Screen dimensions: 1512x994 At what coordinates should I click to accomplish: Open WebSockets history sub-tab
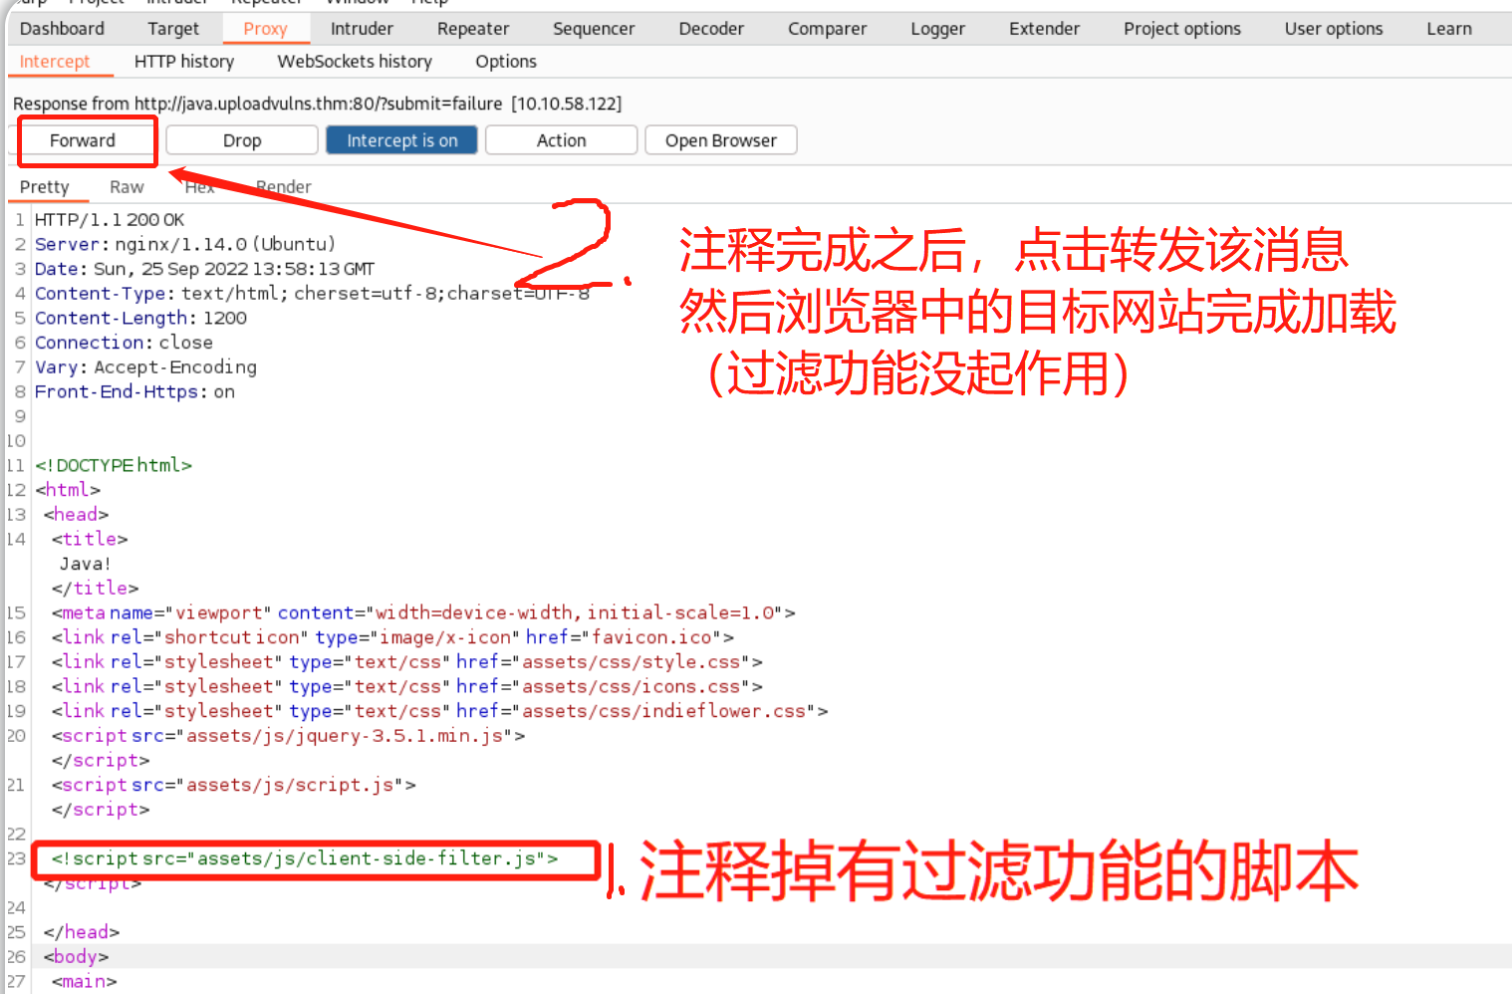[x=355, y=61]
